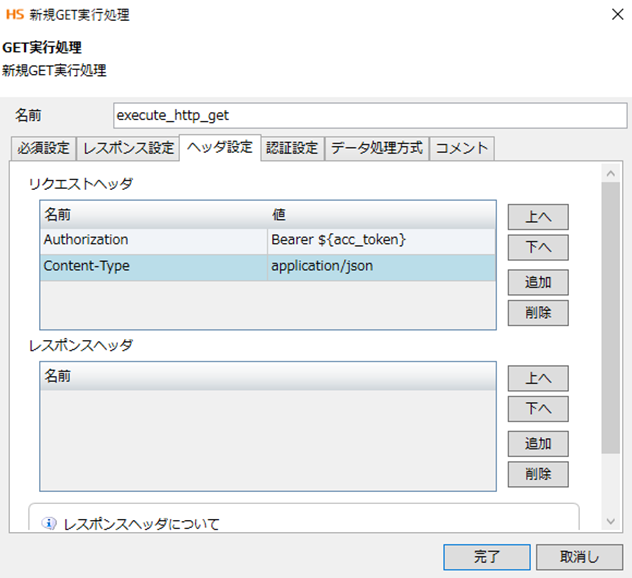Click 削除 to delete the request header
The image size is (632, 578).
coord(538,312)
